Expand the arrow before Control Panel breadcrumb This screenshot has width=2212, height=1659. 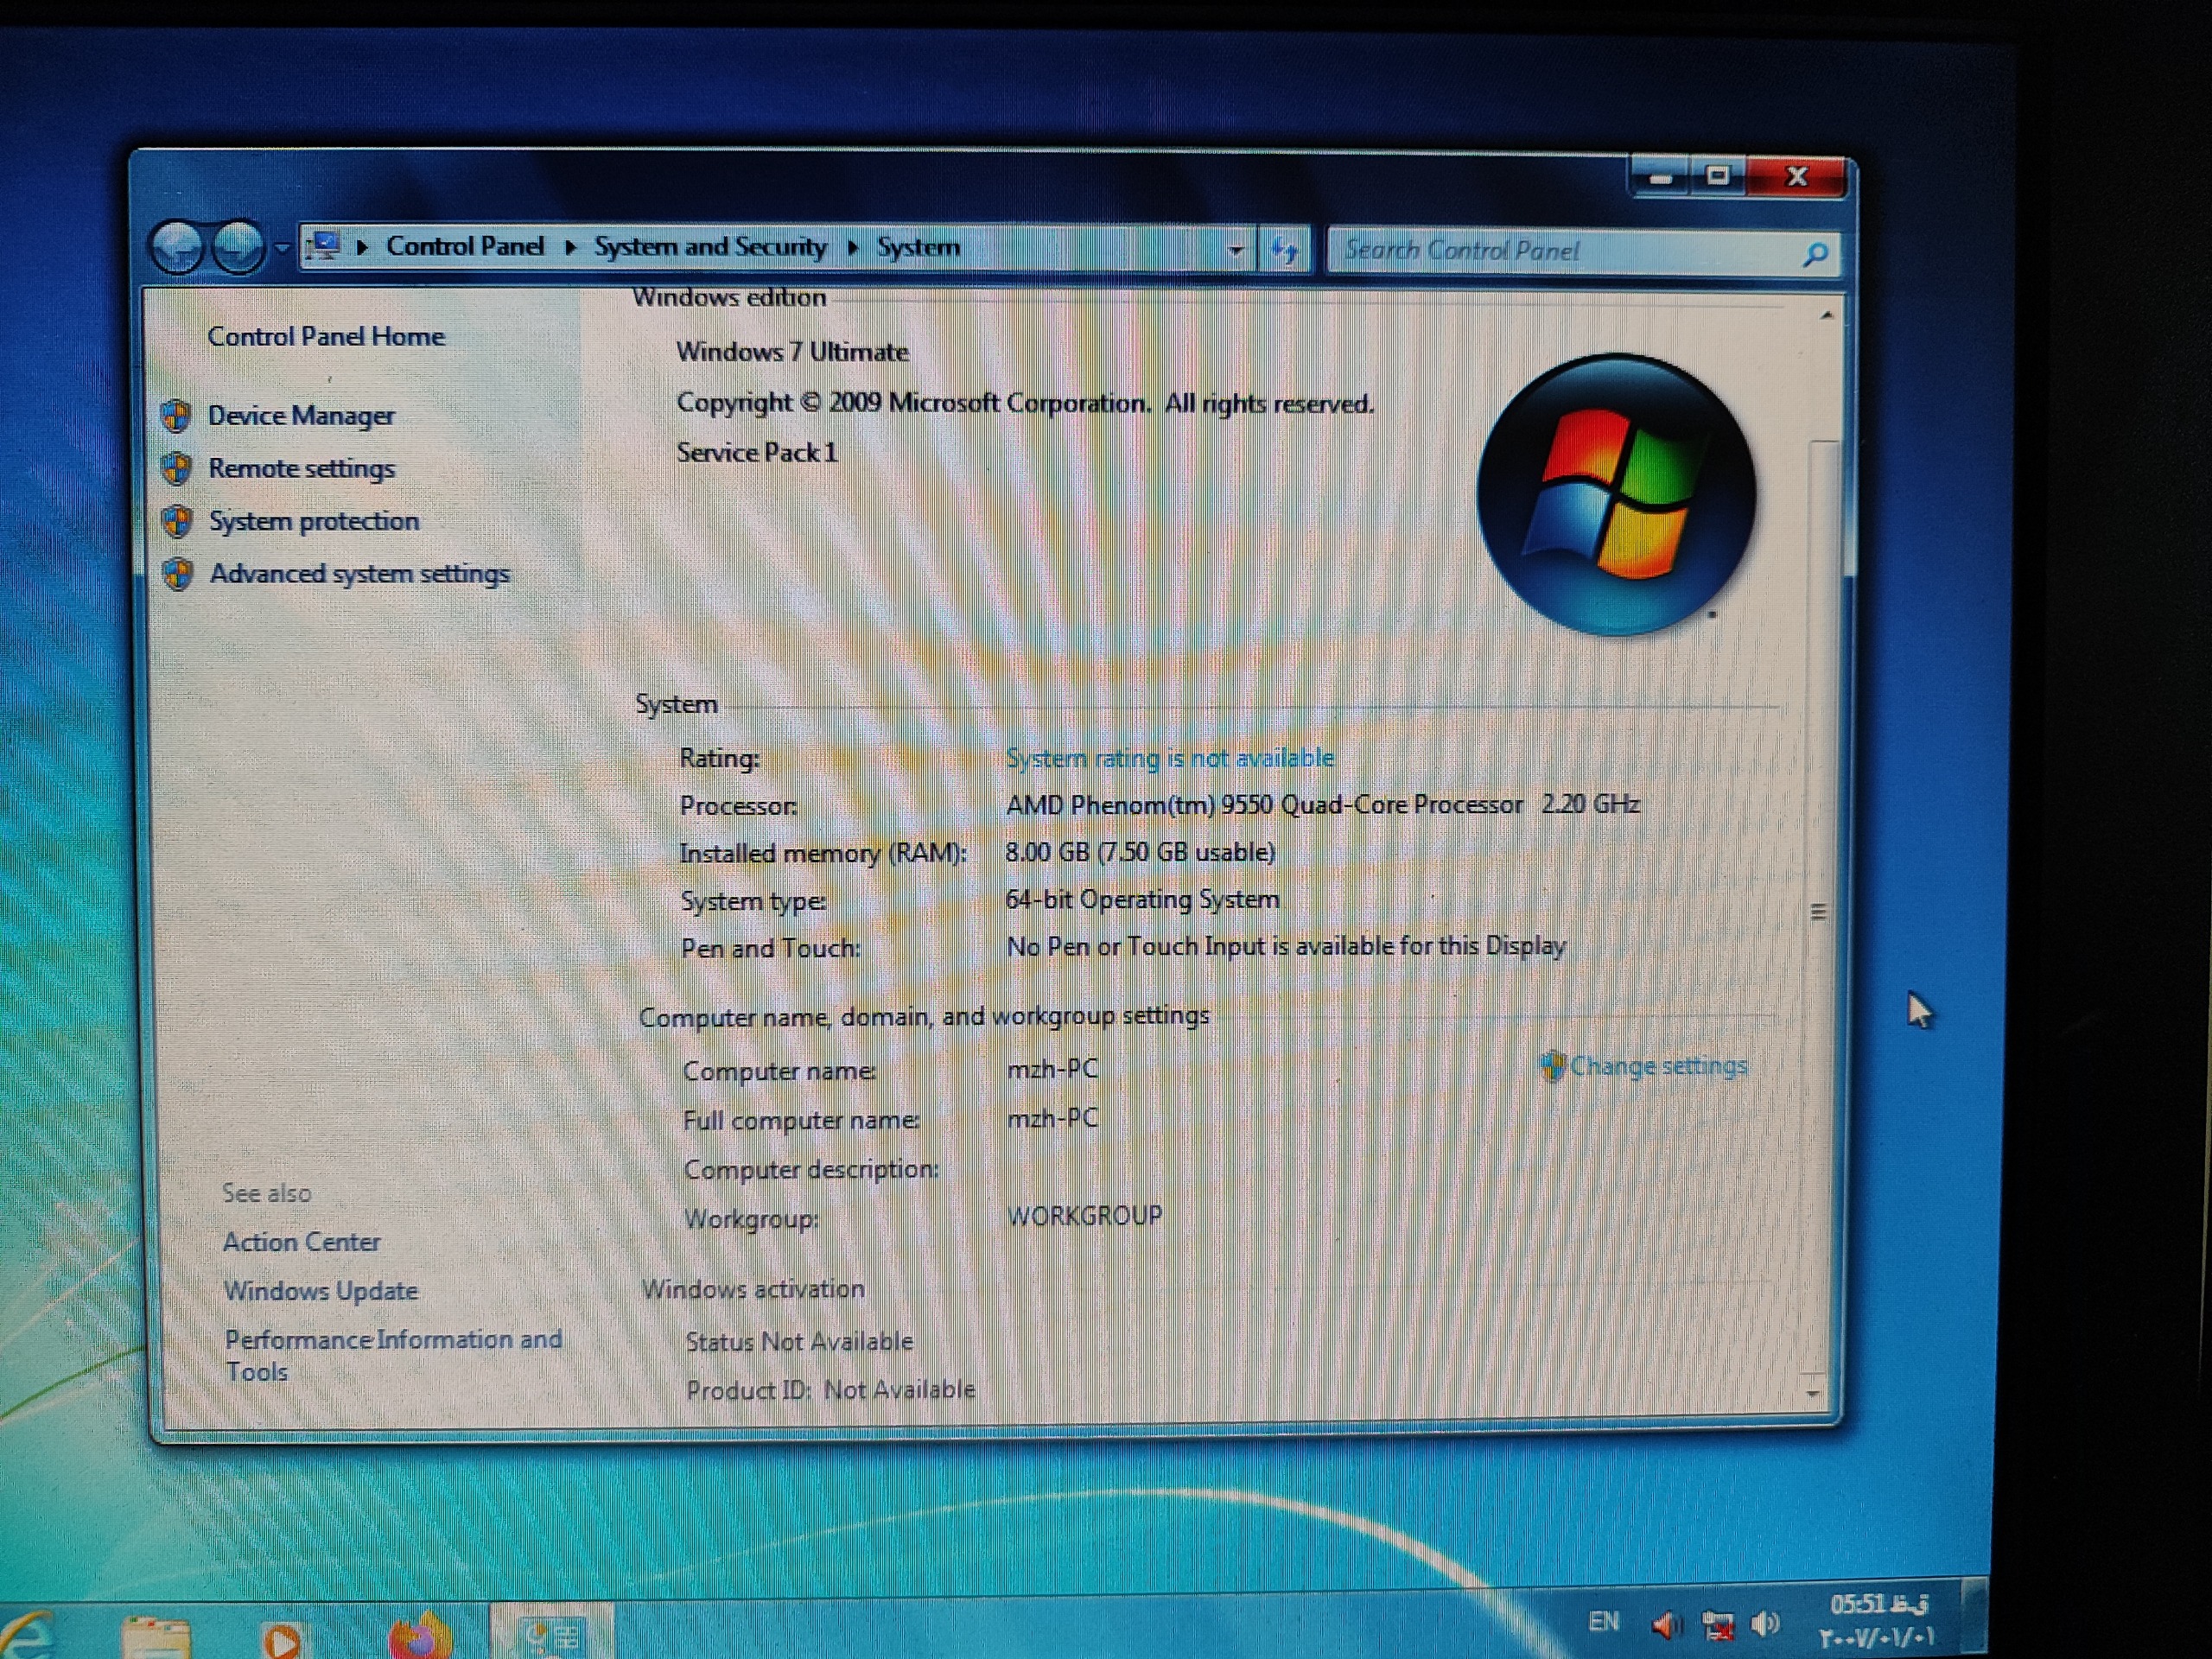pyautogui.click(x=363, y=246)
